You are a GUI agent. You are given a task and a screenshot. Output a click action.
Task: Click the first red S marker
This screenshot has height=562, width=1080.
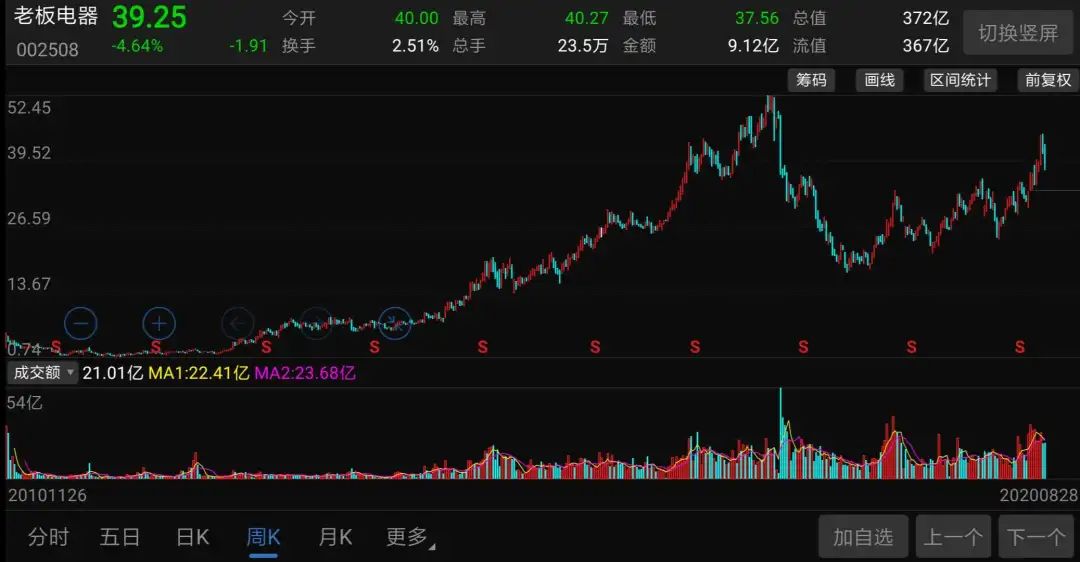[56, 347]
